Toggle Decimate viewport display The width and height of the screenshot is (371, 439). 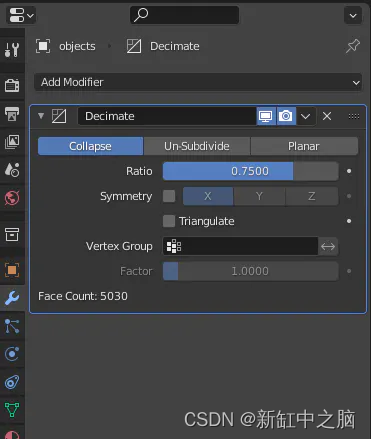[x=266, y=116]
